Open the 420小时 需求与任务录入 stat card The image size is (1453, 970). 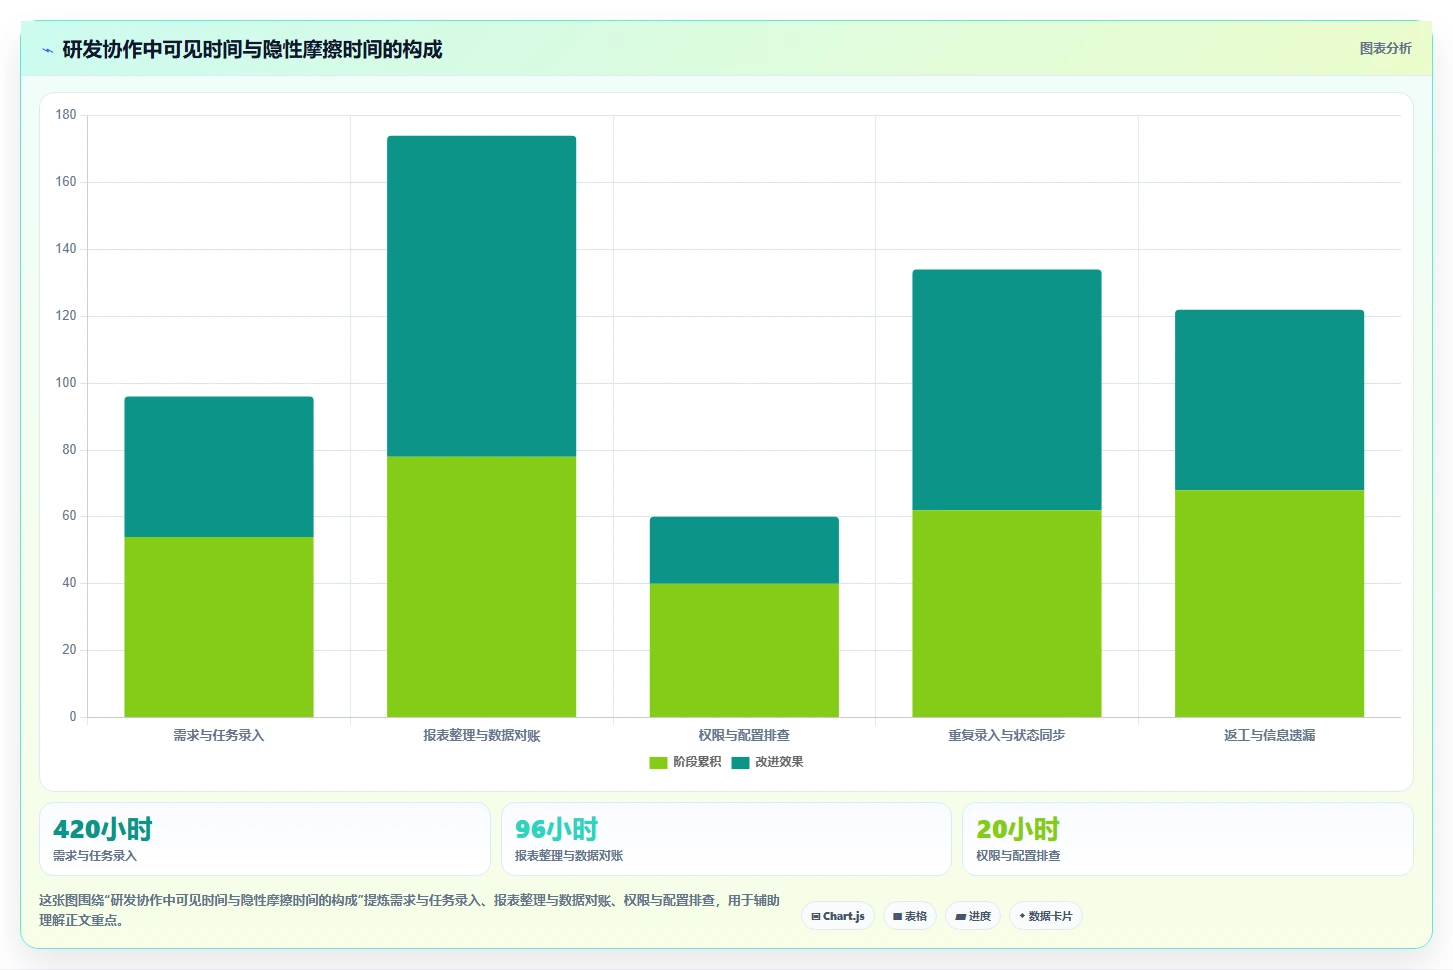point(265,839)
